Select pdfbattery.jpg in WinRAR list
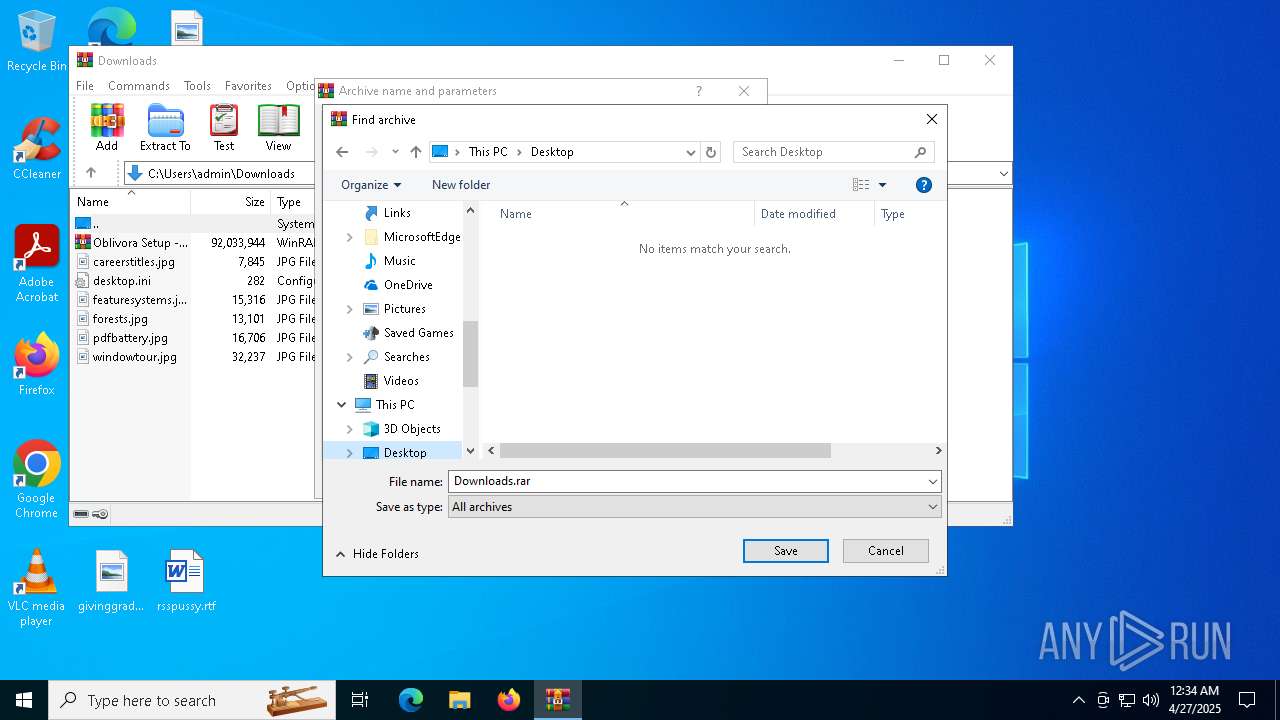 130,338
